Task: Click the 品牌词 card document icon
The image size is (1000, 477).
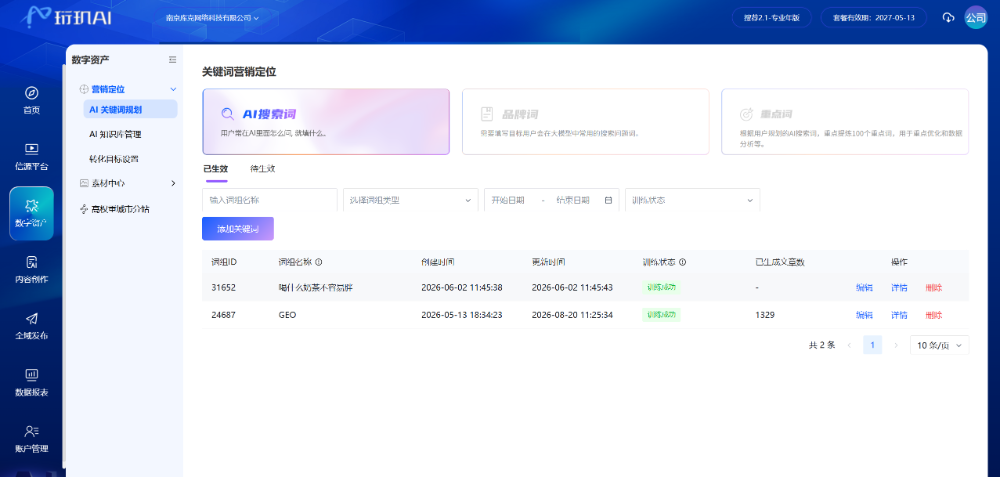Action: (487, 115)
